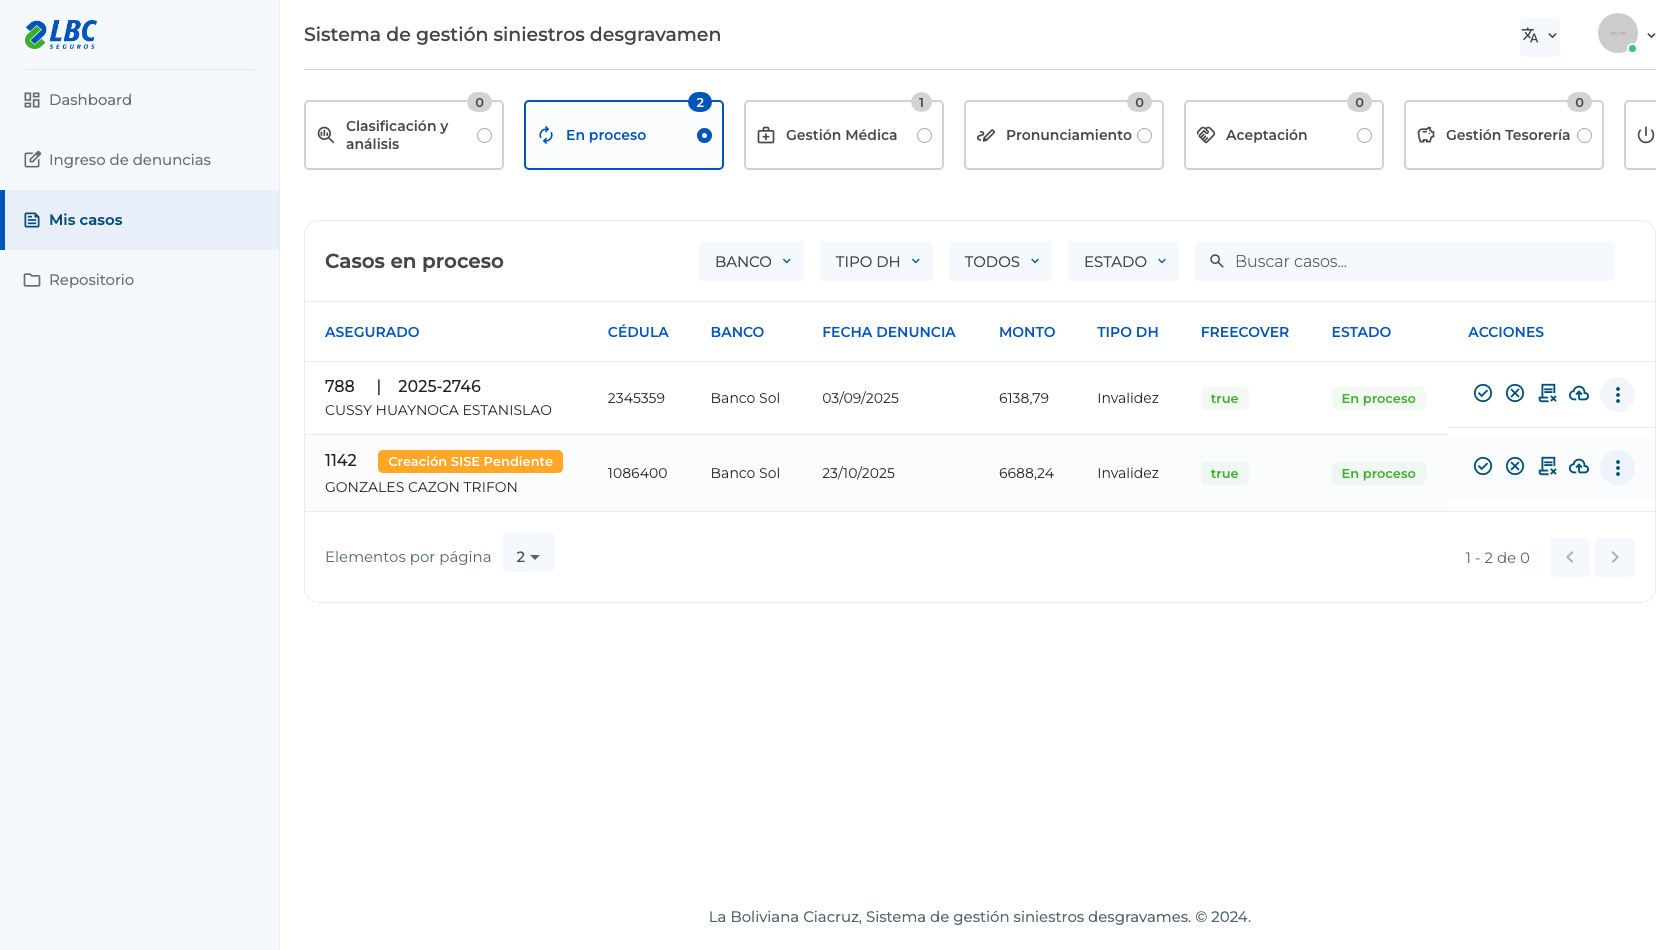Go to the next page of results
Screen dimensions: 1680x950
(1615, 557)
